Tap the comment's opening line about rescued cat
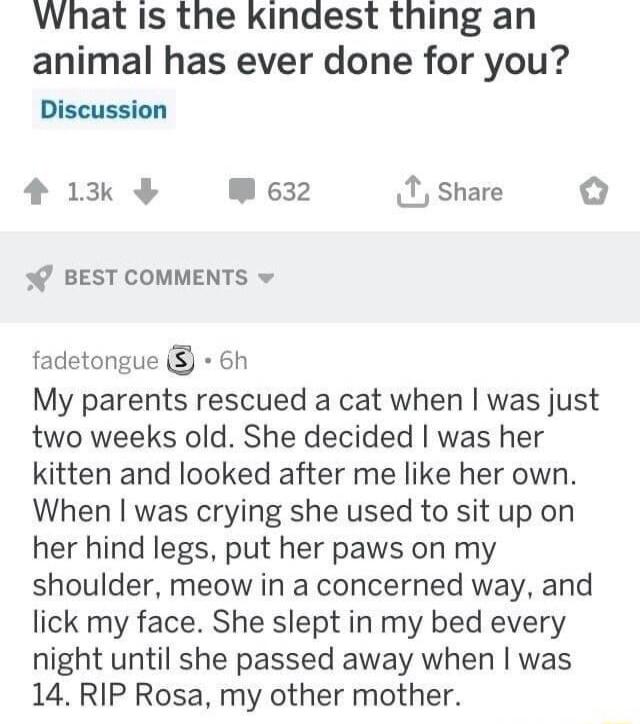Viewport: 640px width, 724px height. (315, 401)
